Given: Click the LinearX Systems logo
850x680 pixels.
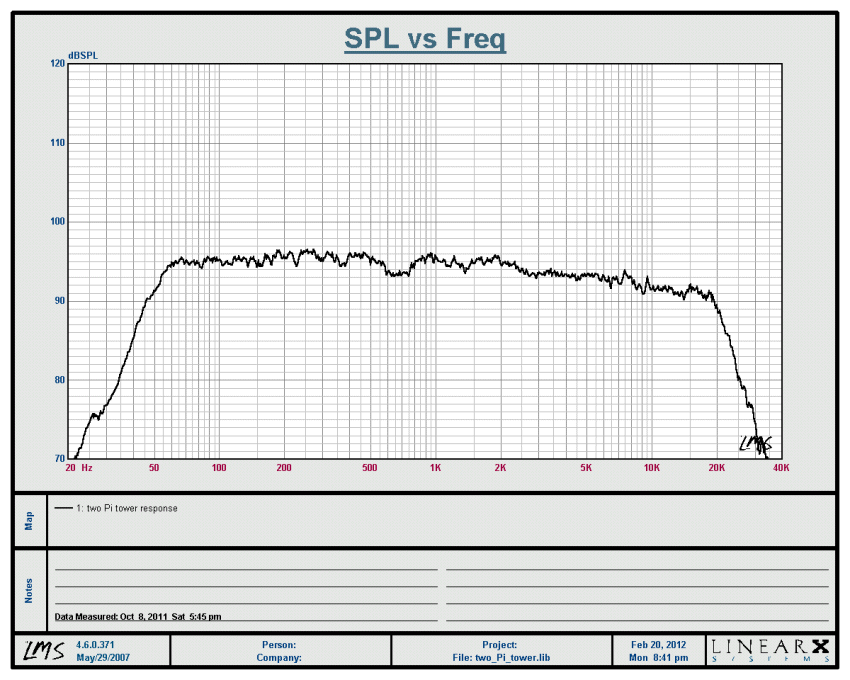Looking at the screenshot, I should point(771,651).
